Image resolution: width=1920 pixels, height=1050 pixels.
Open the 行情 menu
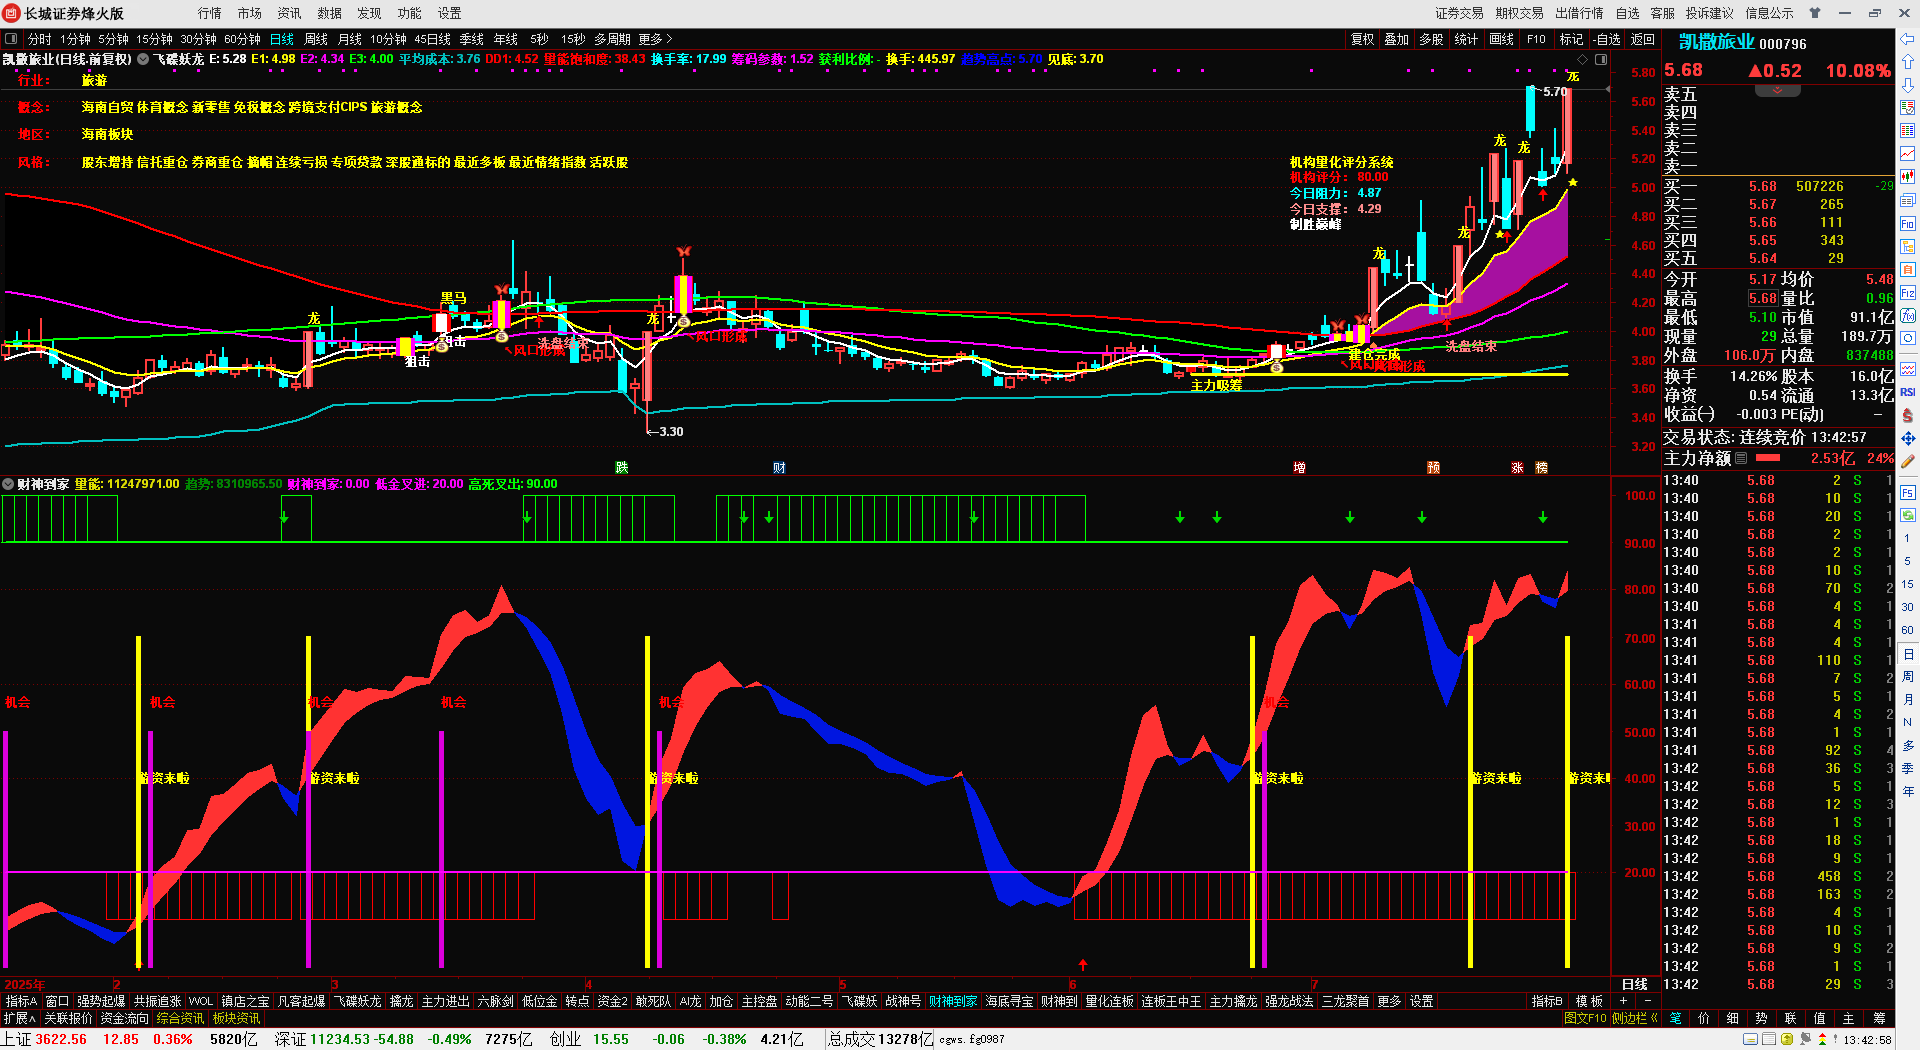210,13
